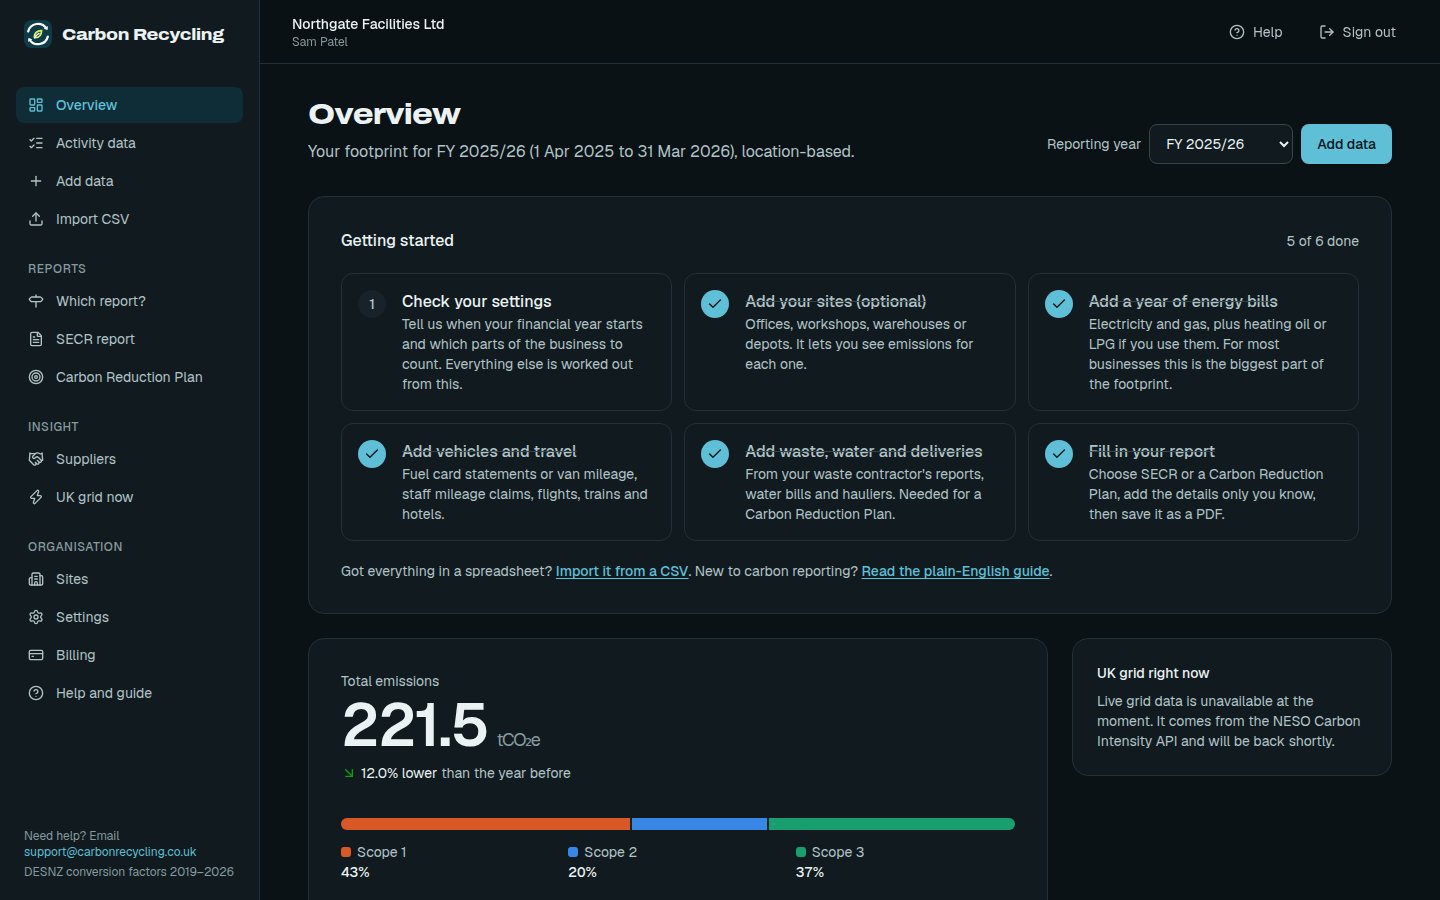Click the step 1 circle on Check your settings
This screenshot has height=900, width=1440.
pos(372,304)
